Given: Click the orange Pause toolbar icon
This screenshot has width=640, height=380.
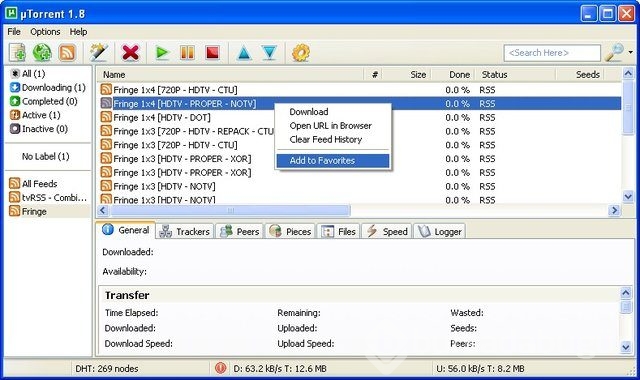Looking at the screenshot, I should [187, 53].
